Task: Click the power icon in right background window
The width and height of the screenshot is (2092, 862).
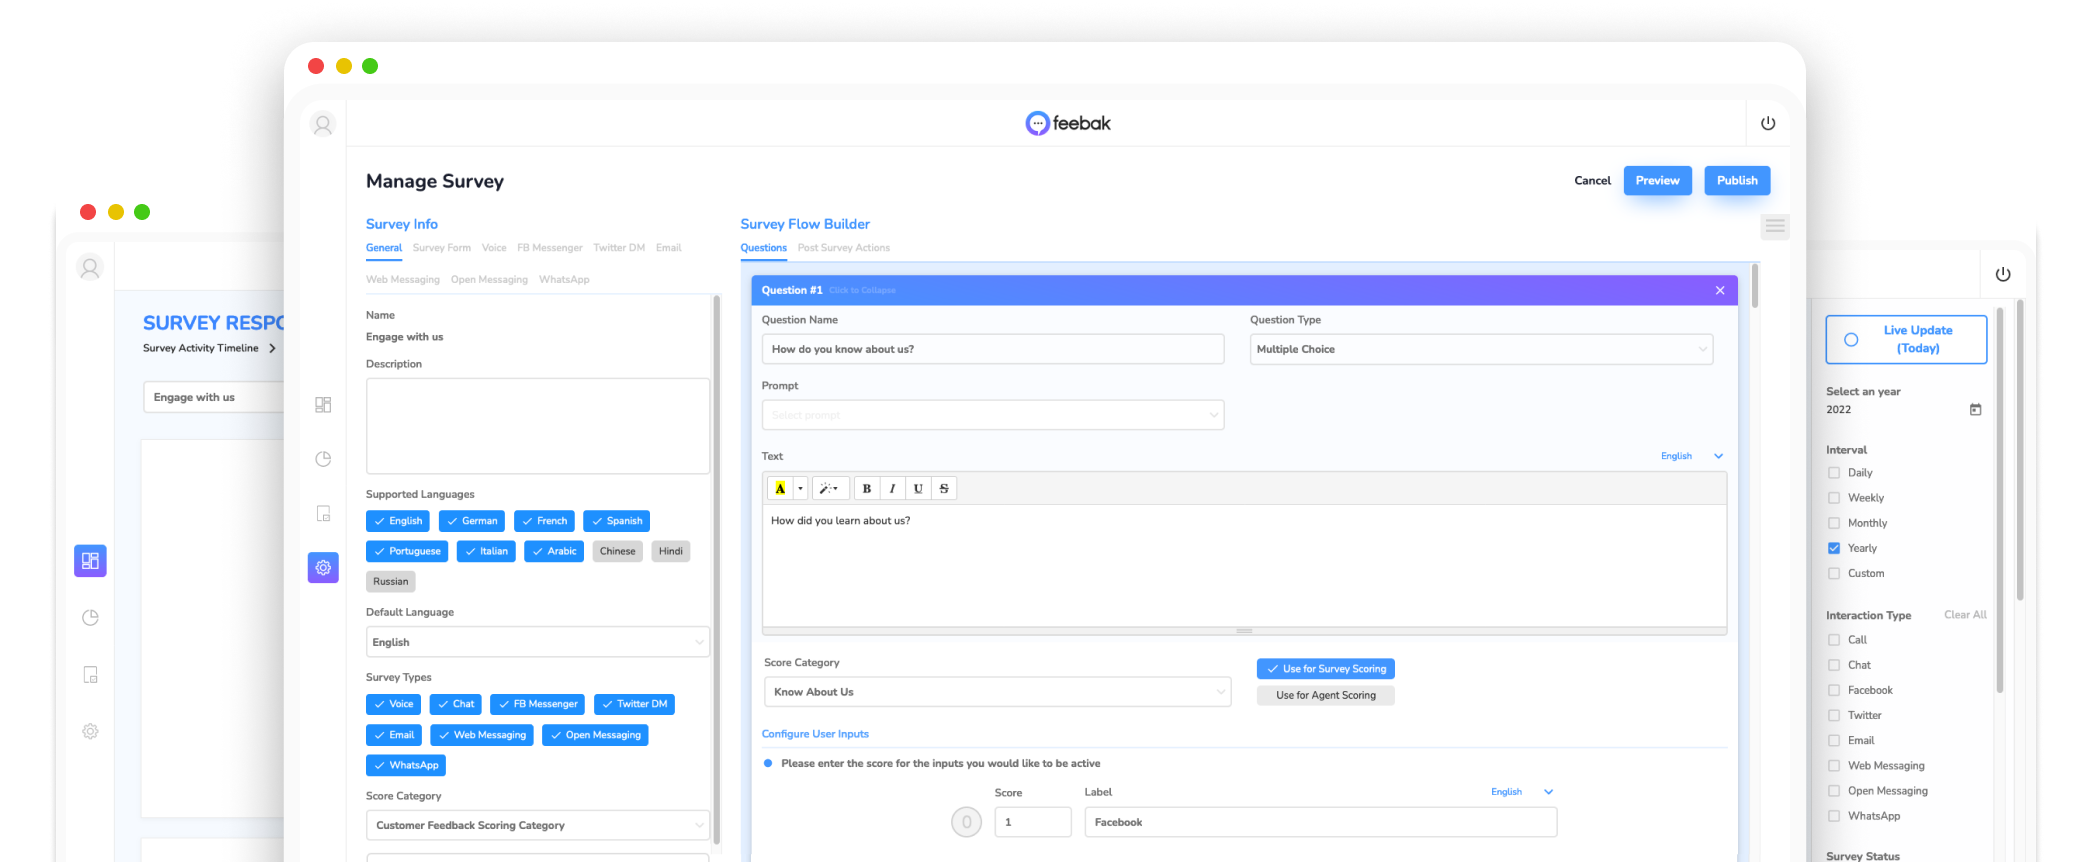Action: (2003, 274)
